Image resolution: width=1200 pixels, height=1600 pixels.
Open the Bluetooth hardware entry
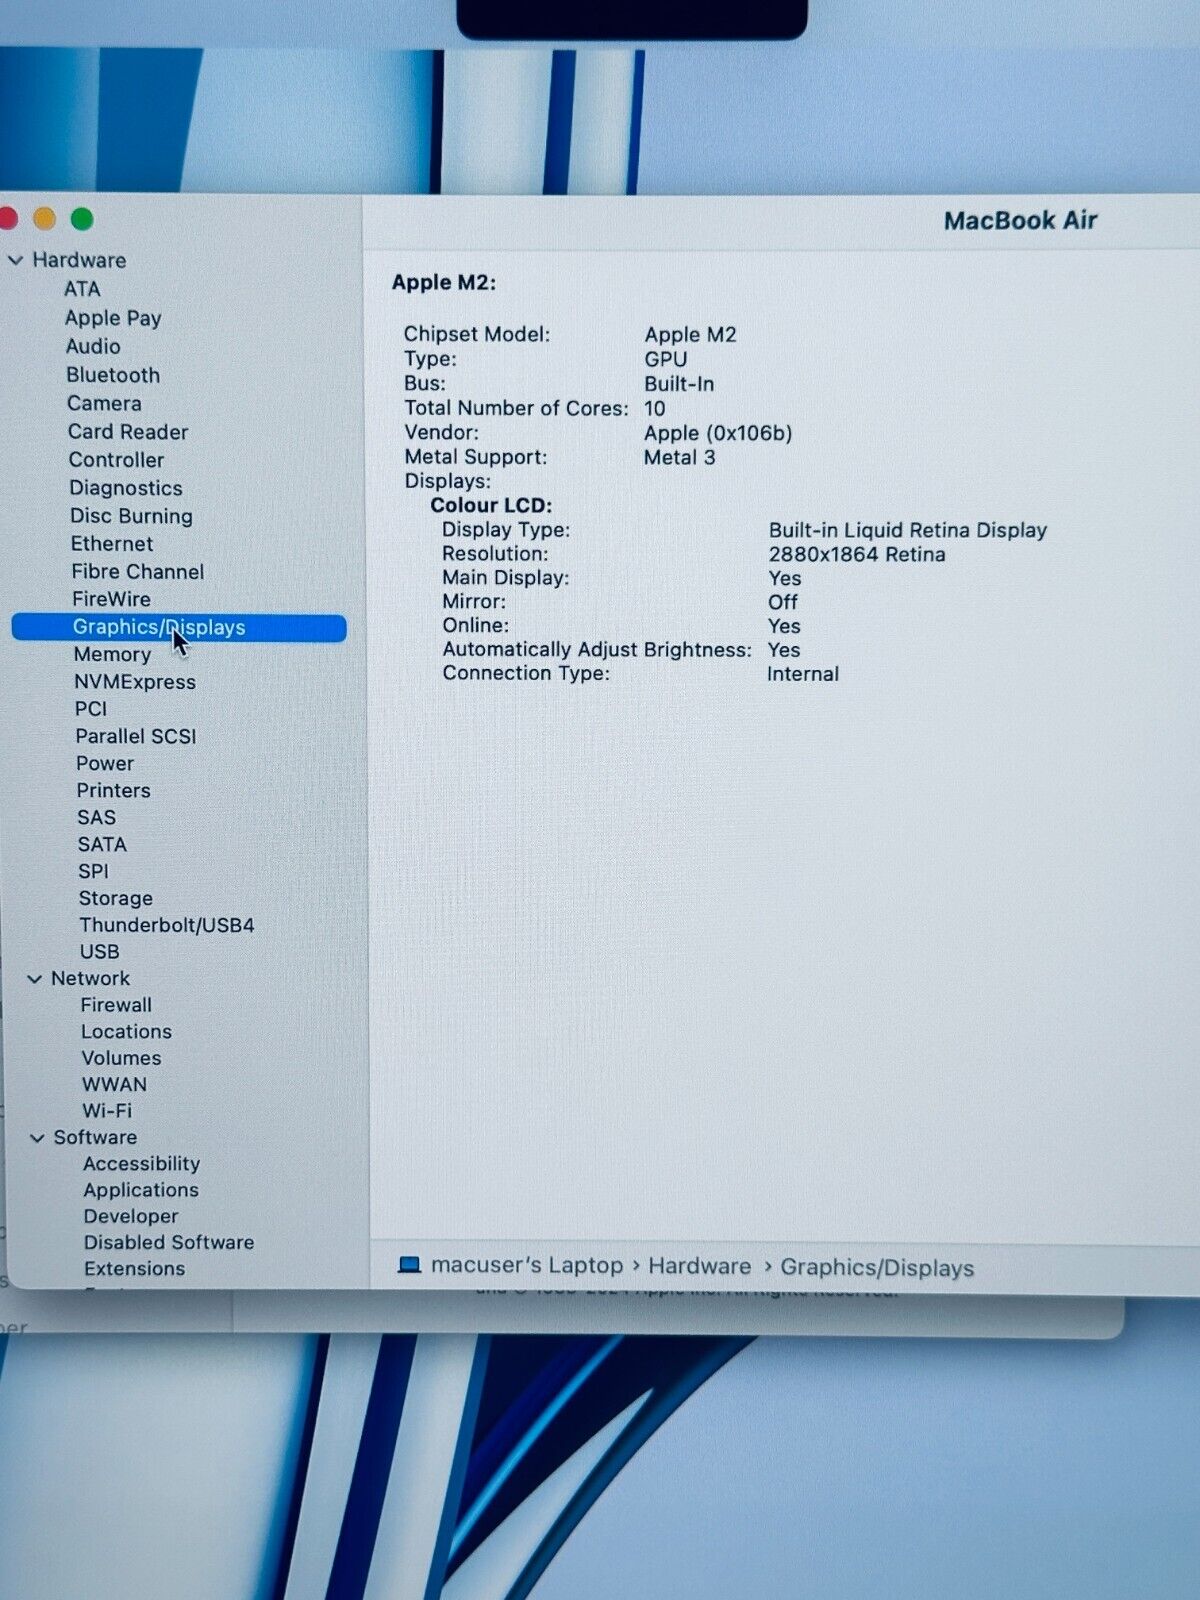click(113, 375)
